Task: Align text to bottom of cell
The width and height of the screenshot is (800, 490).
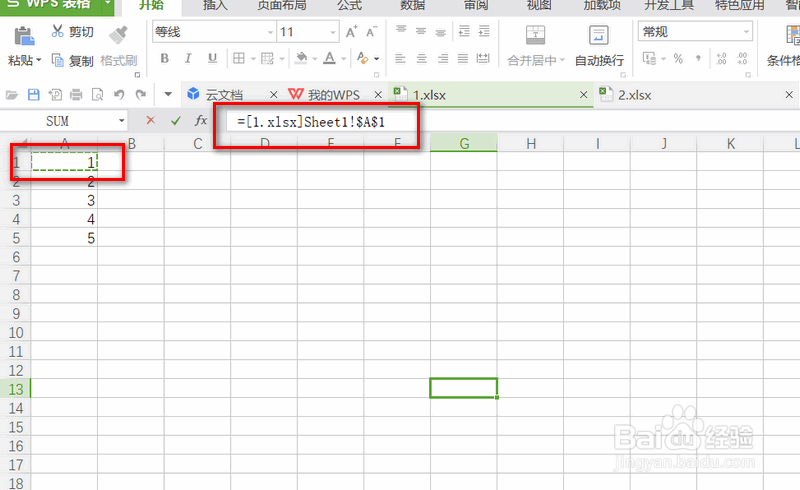Action: click(x=441, y=33)
